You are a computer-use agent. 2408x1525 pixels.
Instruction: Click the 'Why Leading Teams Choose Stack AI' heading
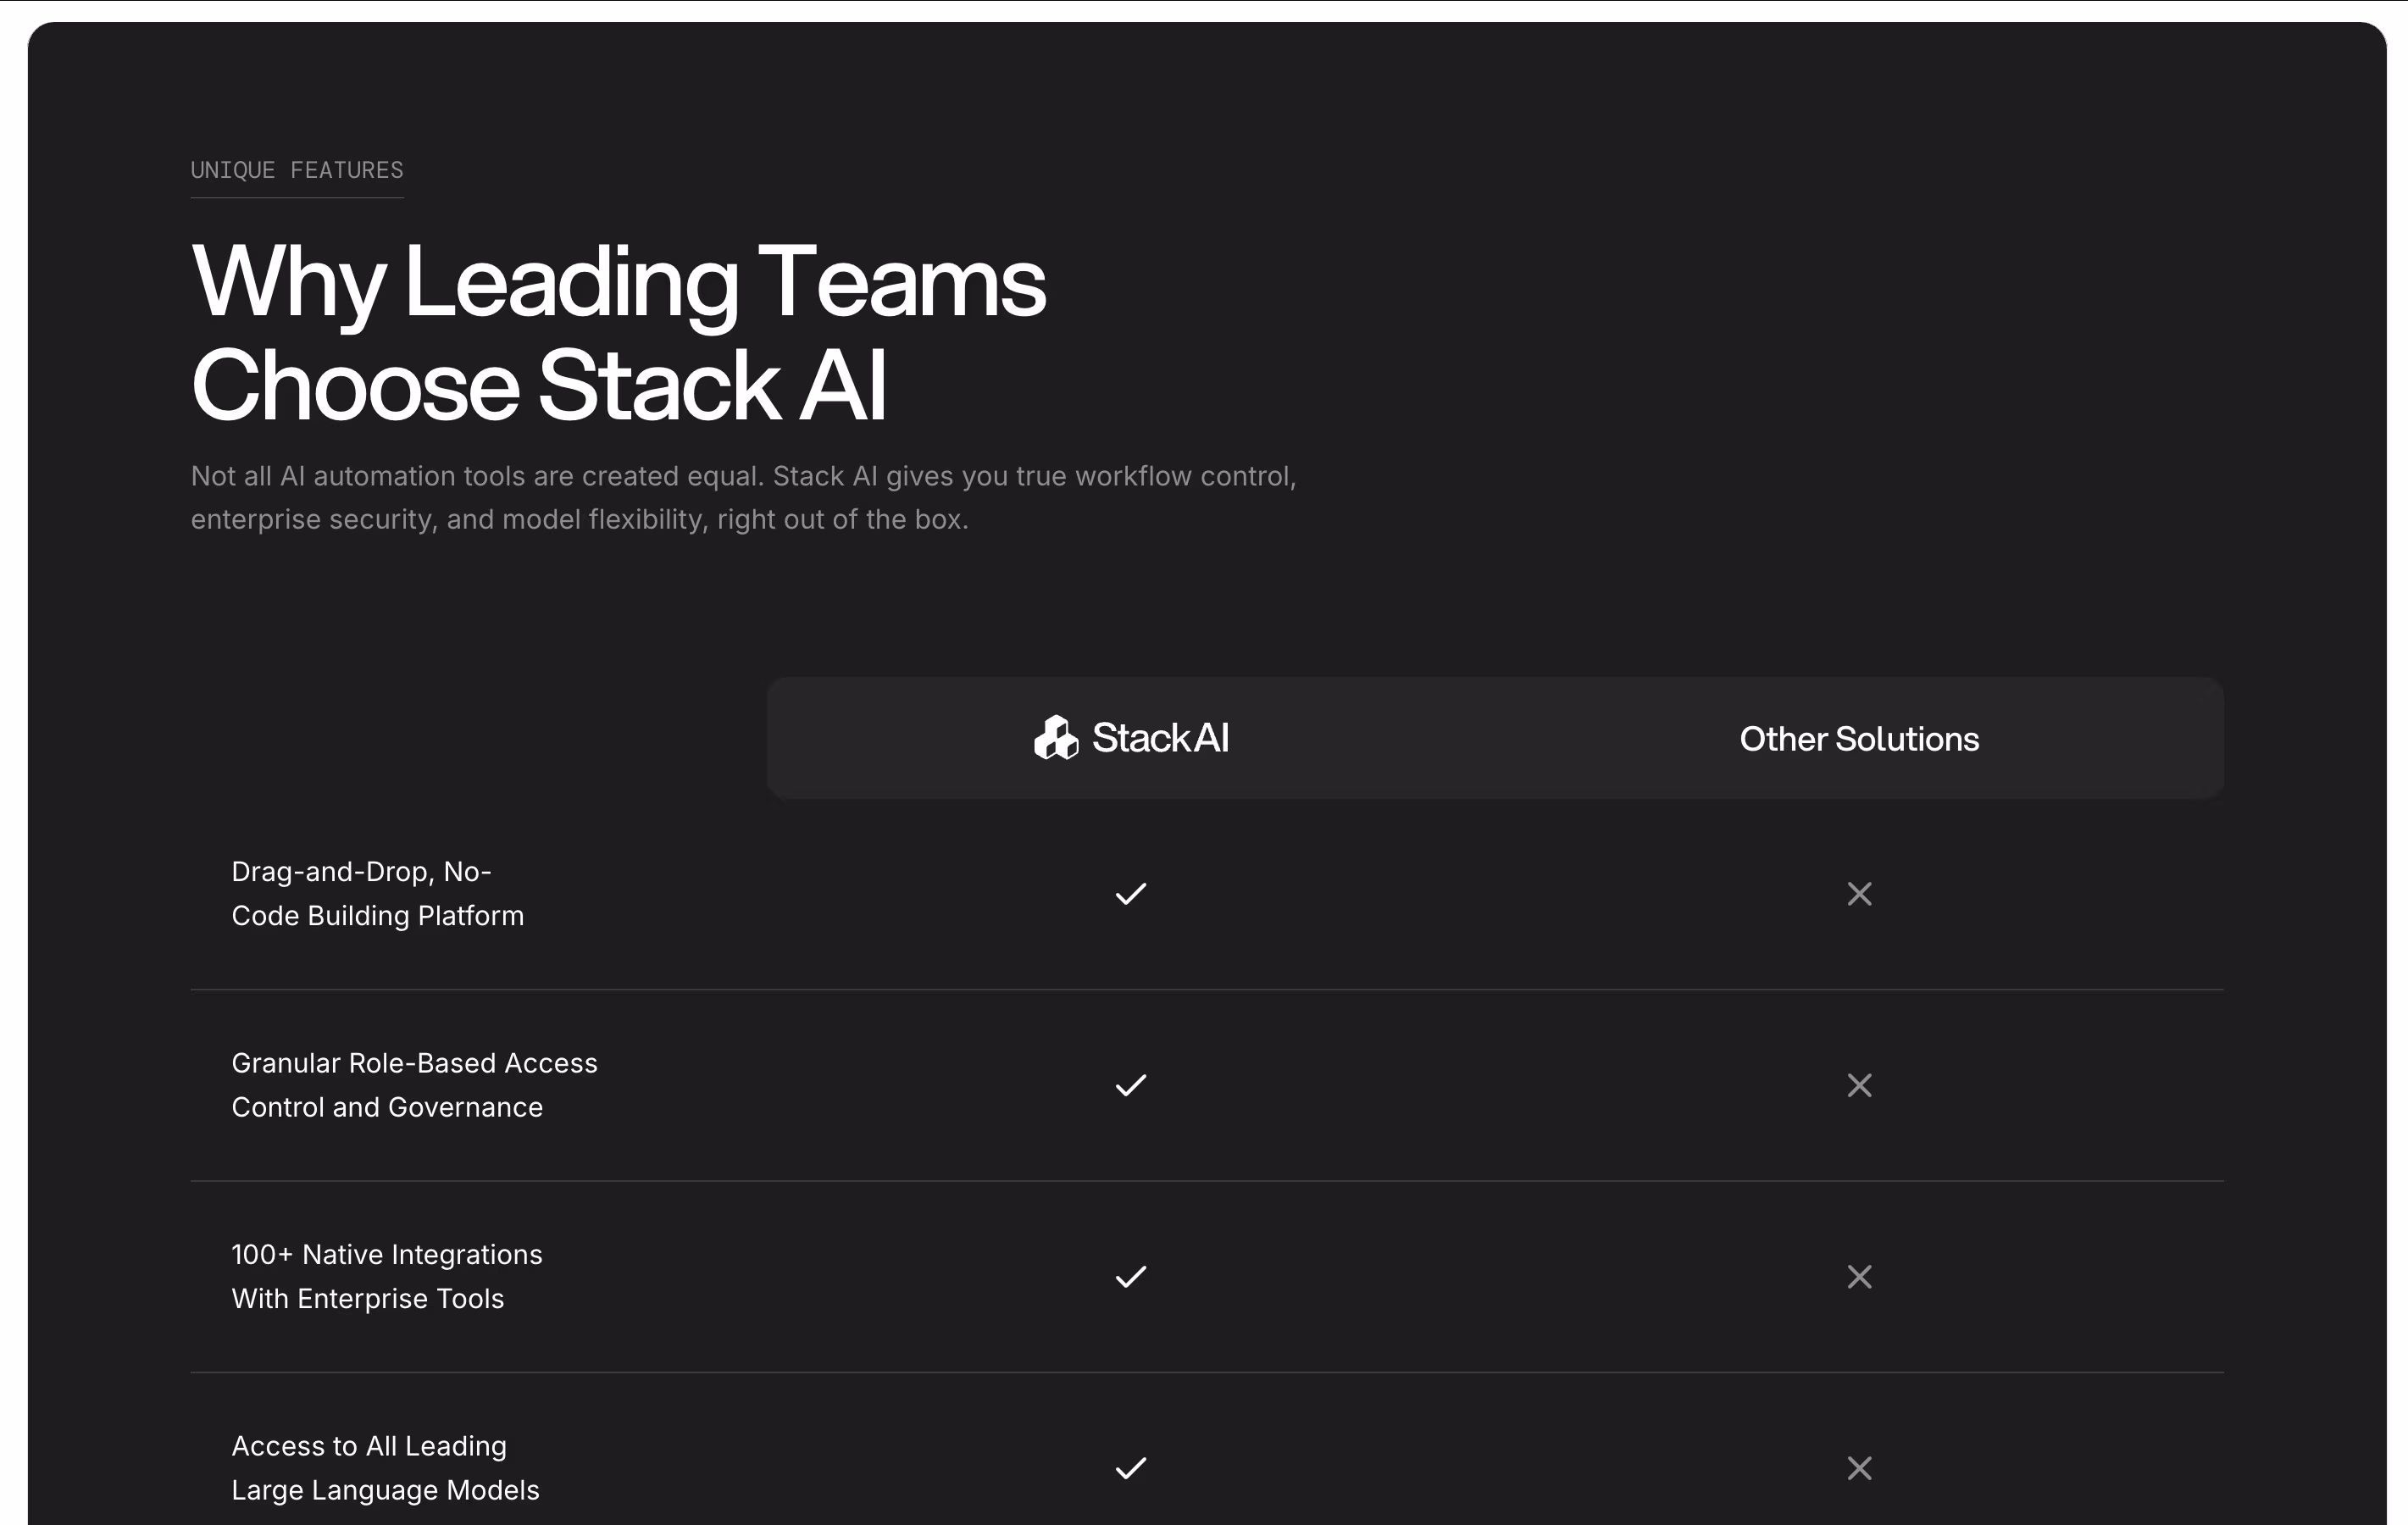tap(618, 332)
